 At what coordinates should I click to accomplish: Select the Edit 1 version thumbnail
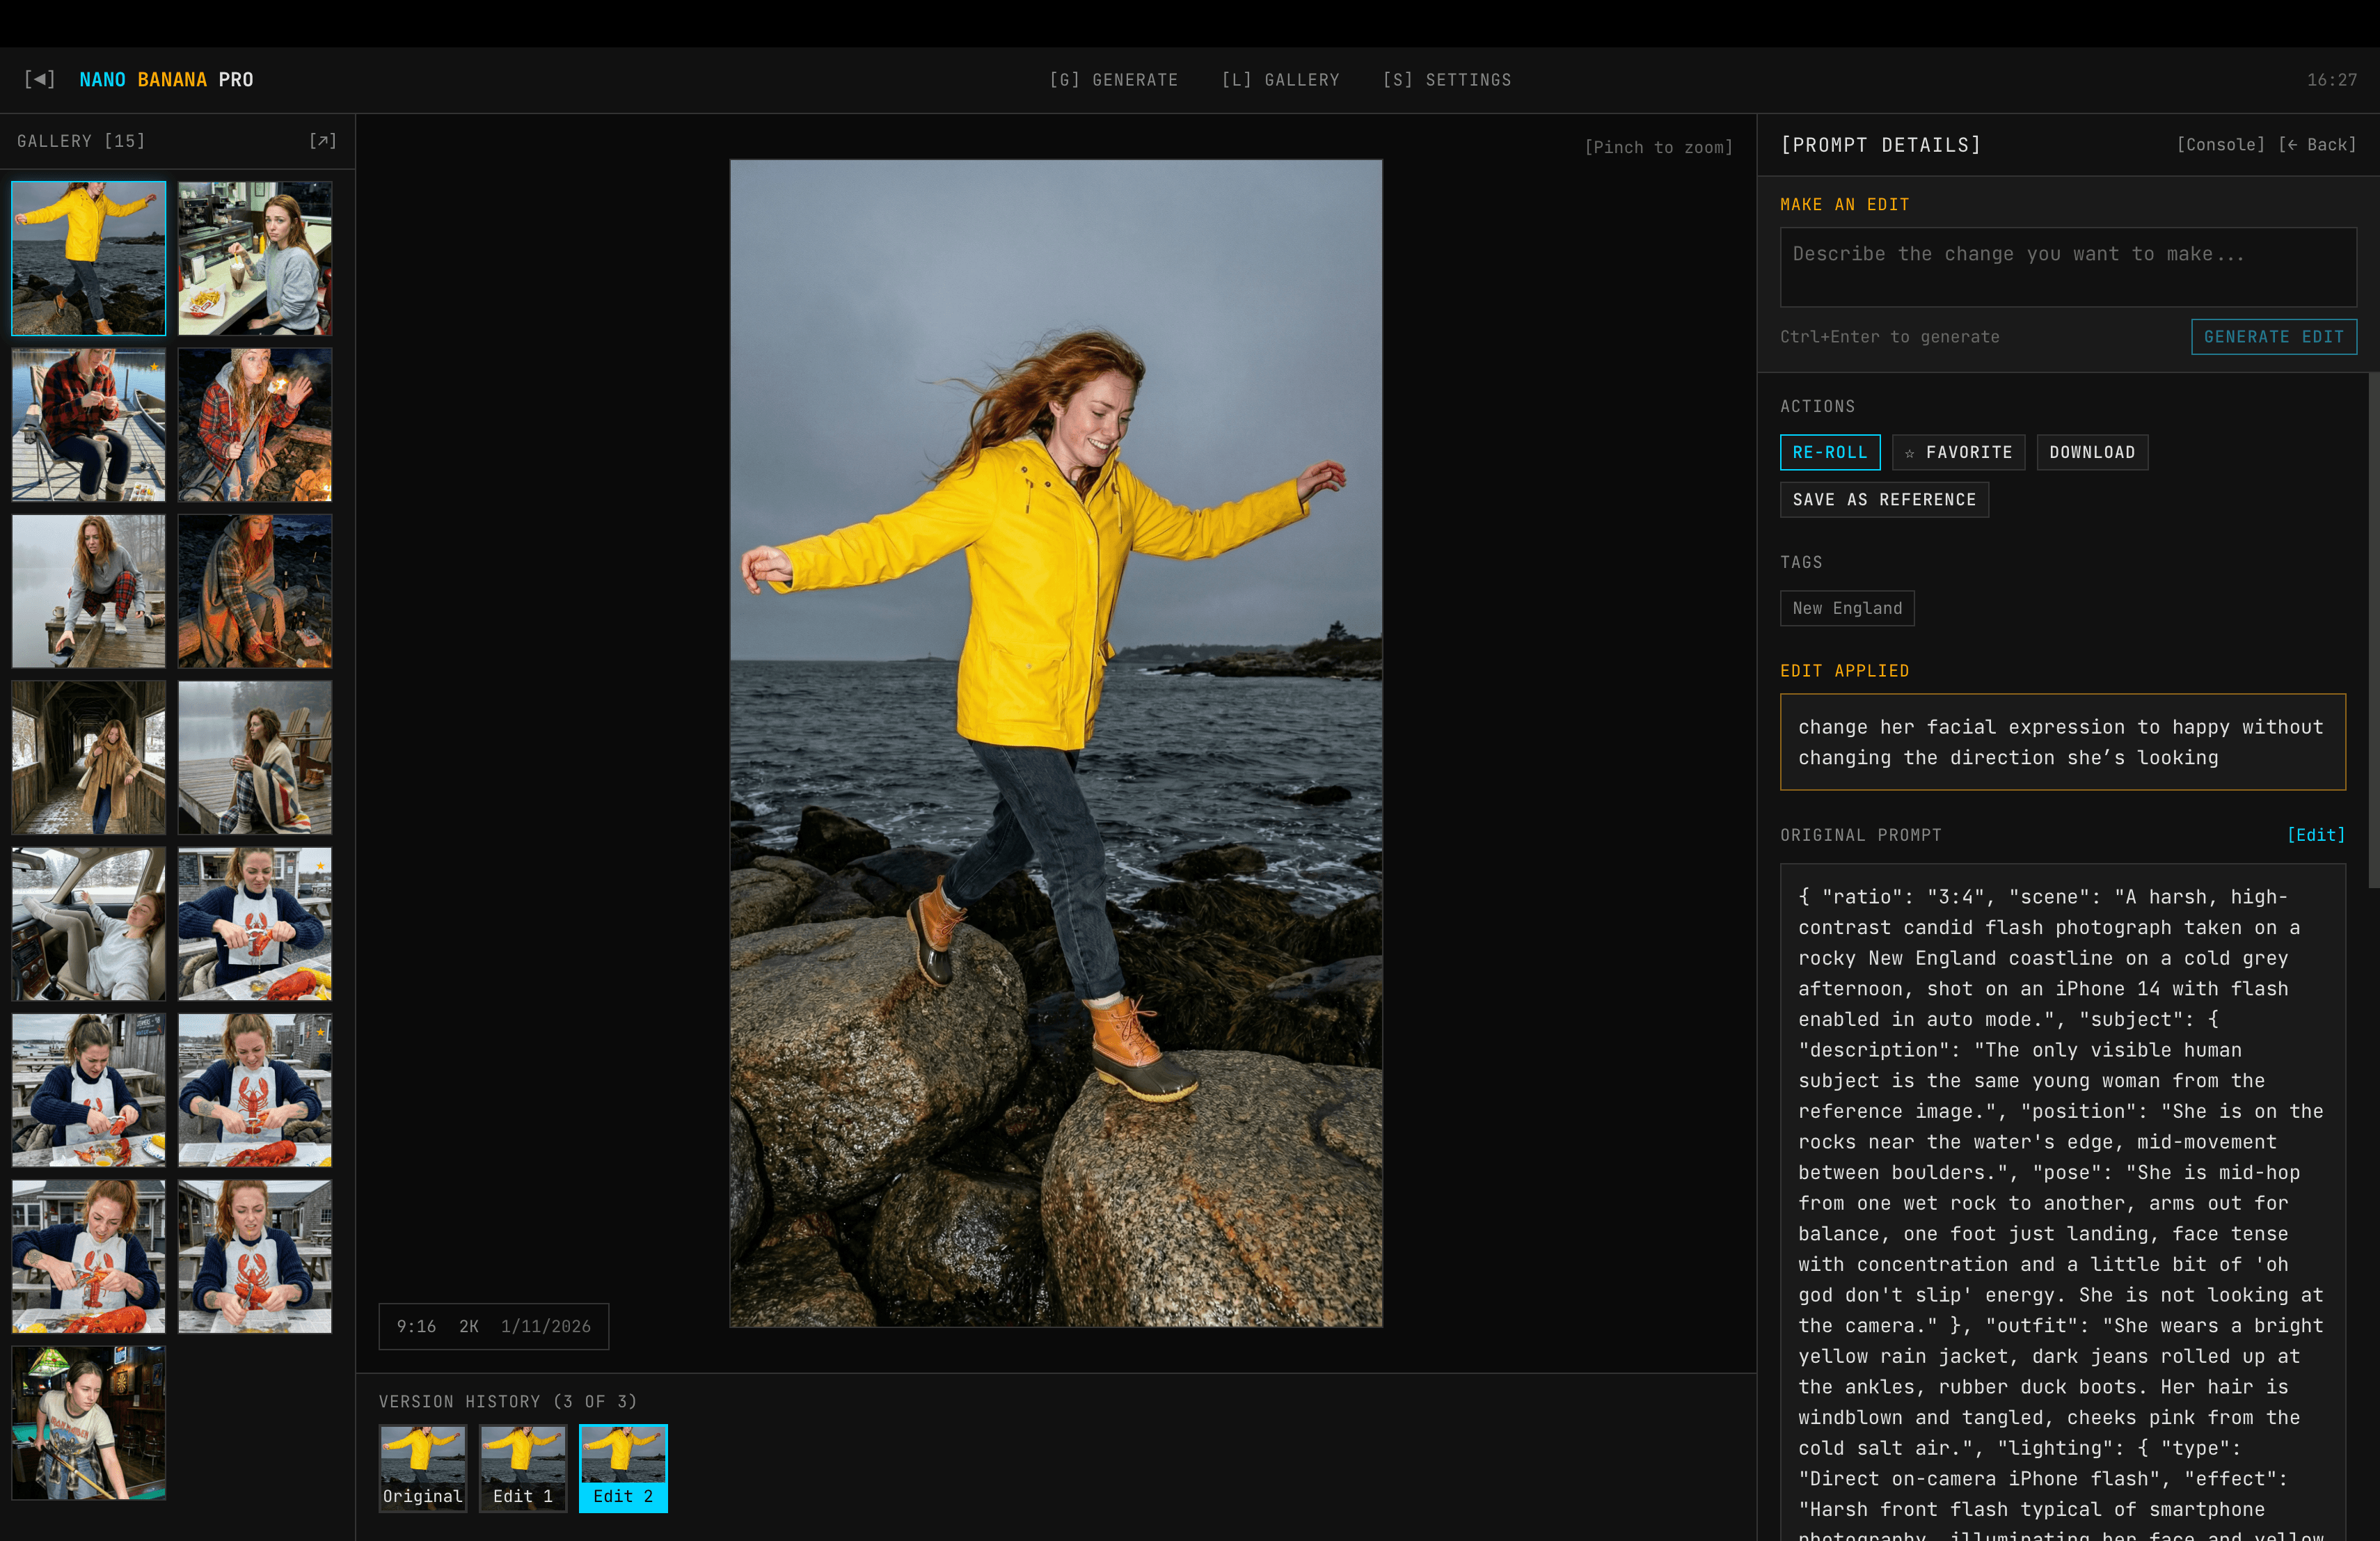point(522,1467)
